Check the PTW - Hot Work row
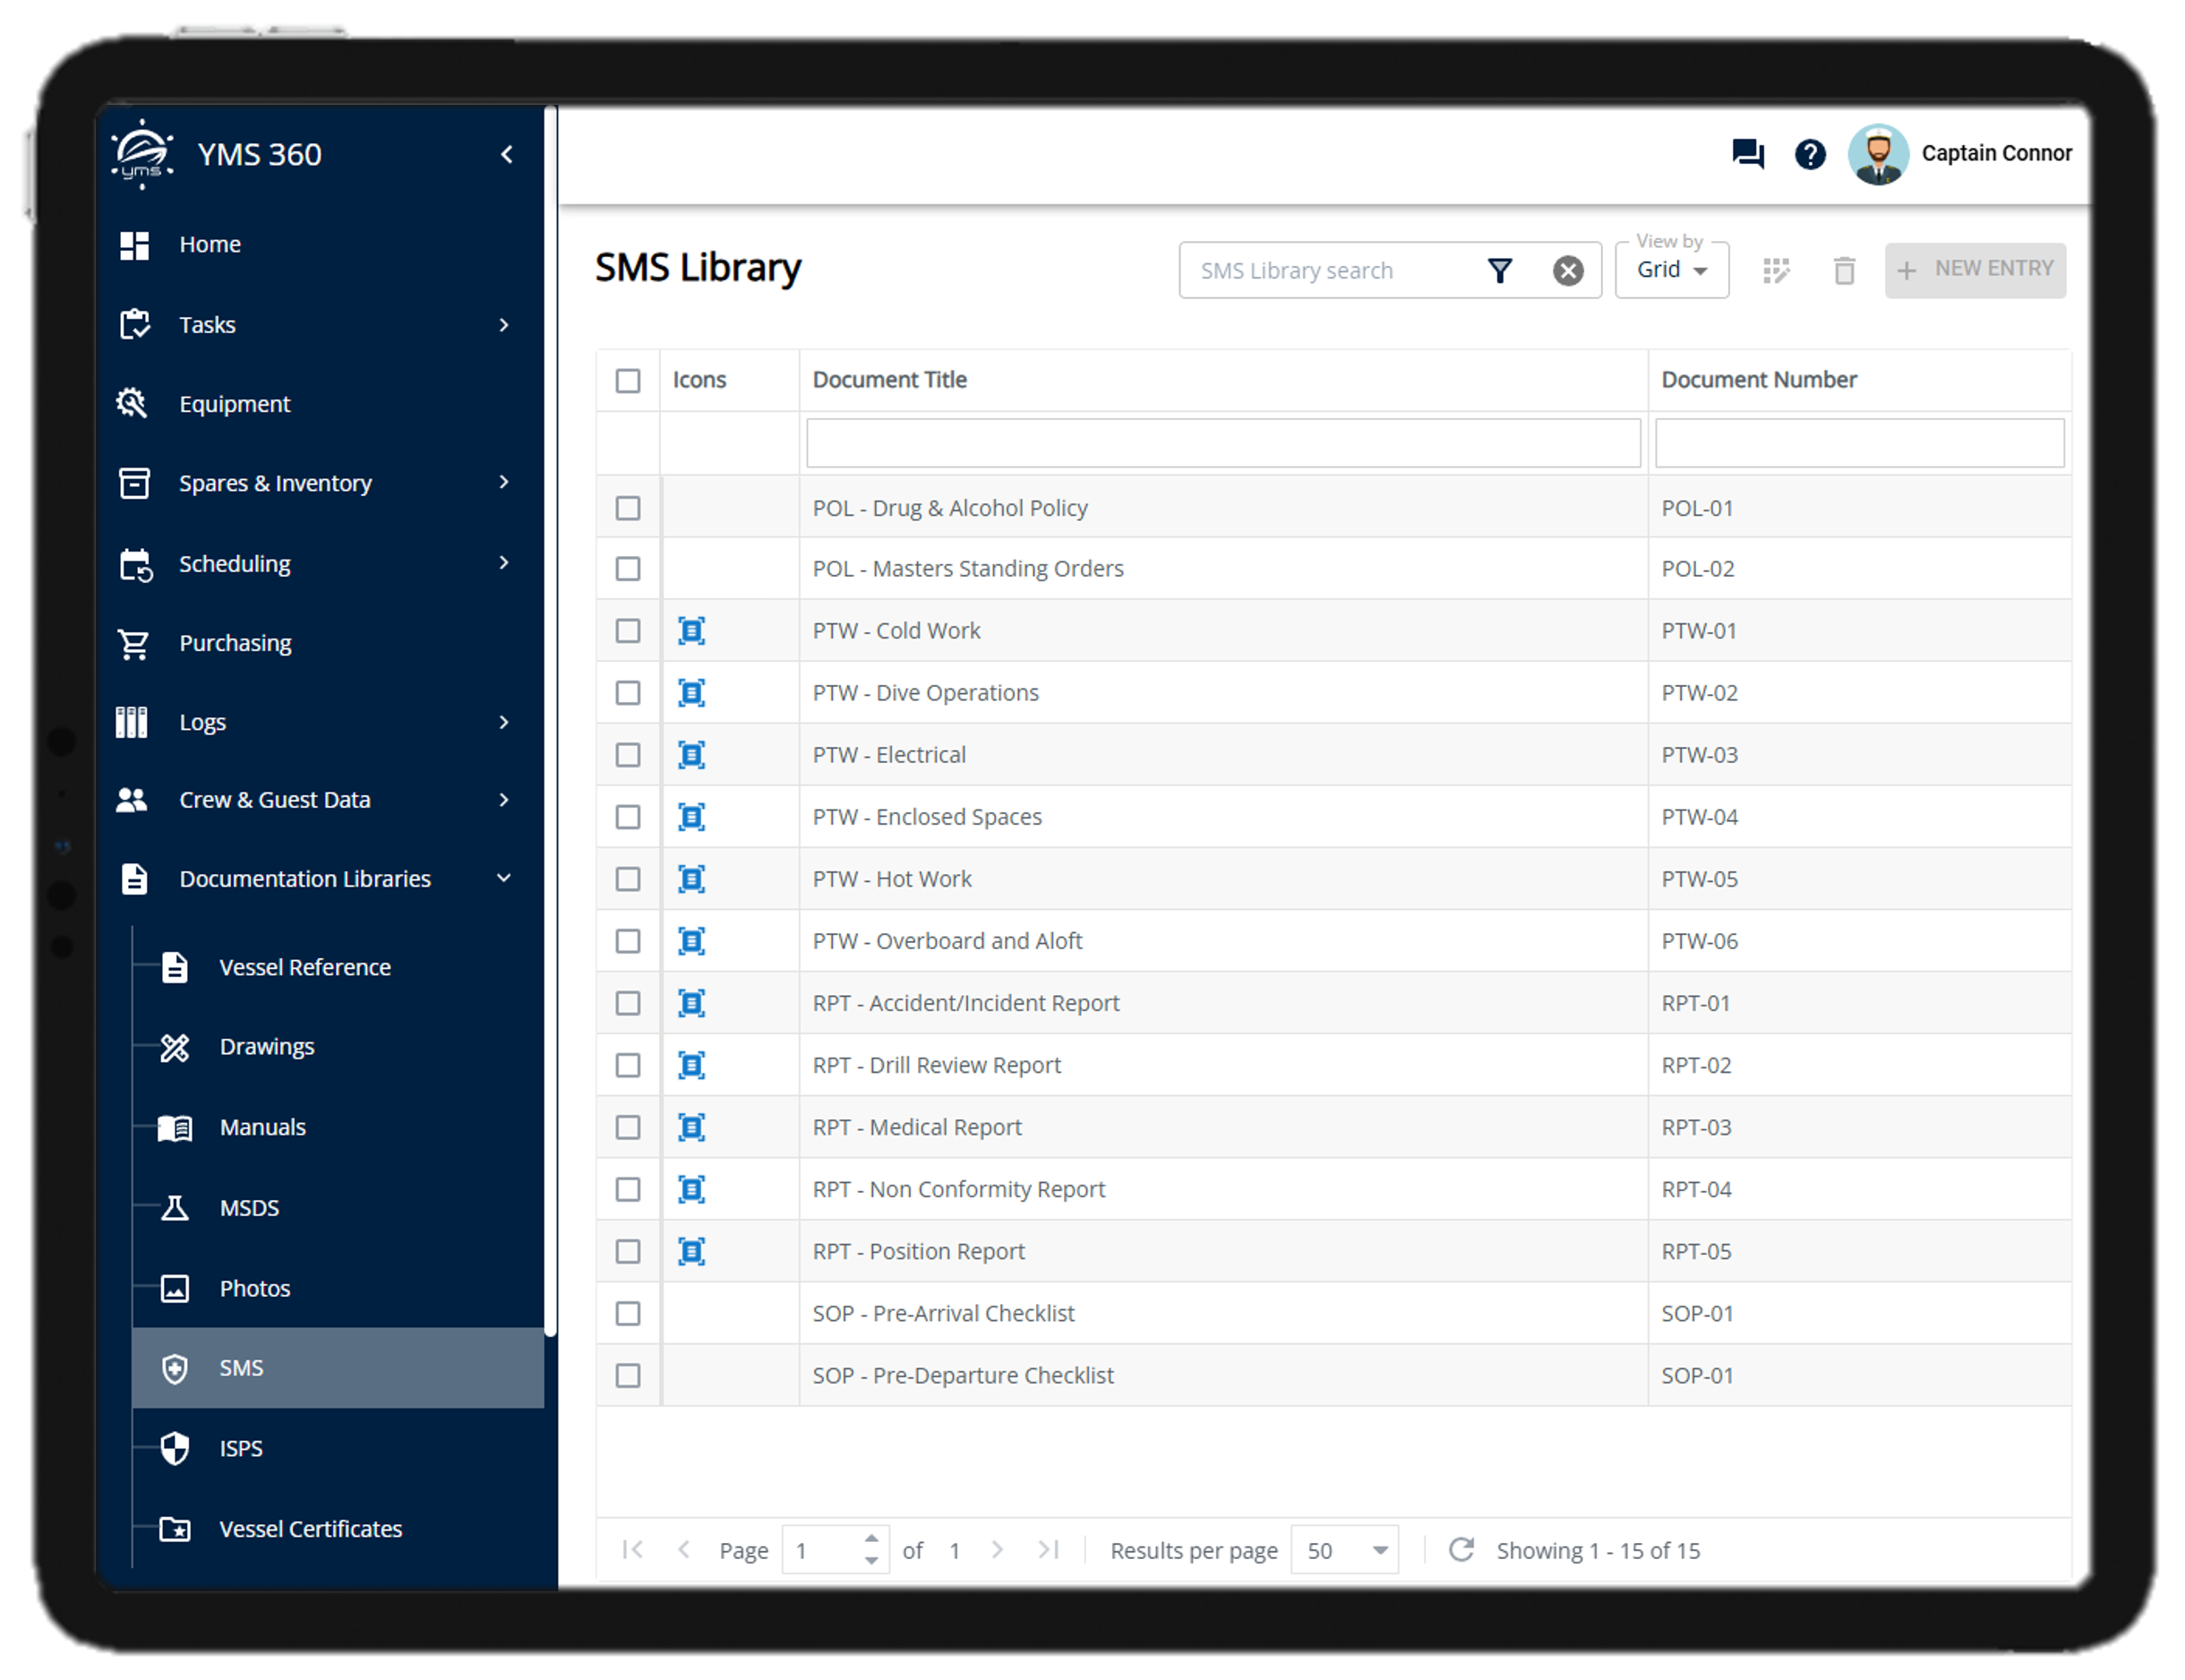 pos(628,879)
